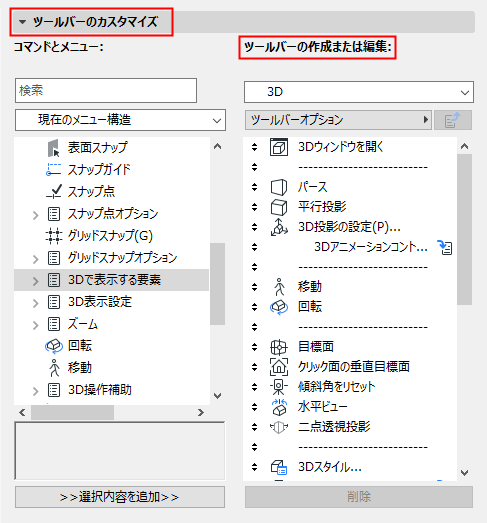Expand the 3Dで表示する要素 tree item

point(36,281)
